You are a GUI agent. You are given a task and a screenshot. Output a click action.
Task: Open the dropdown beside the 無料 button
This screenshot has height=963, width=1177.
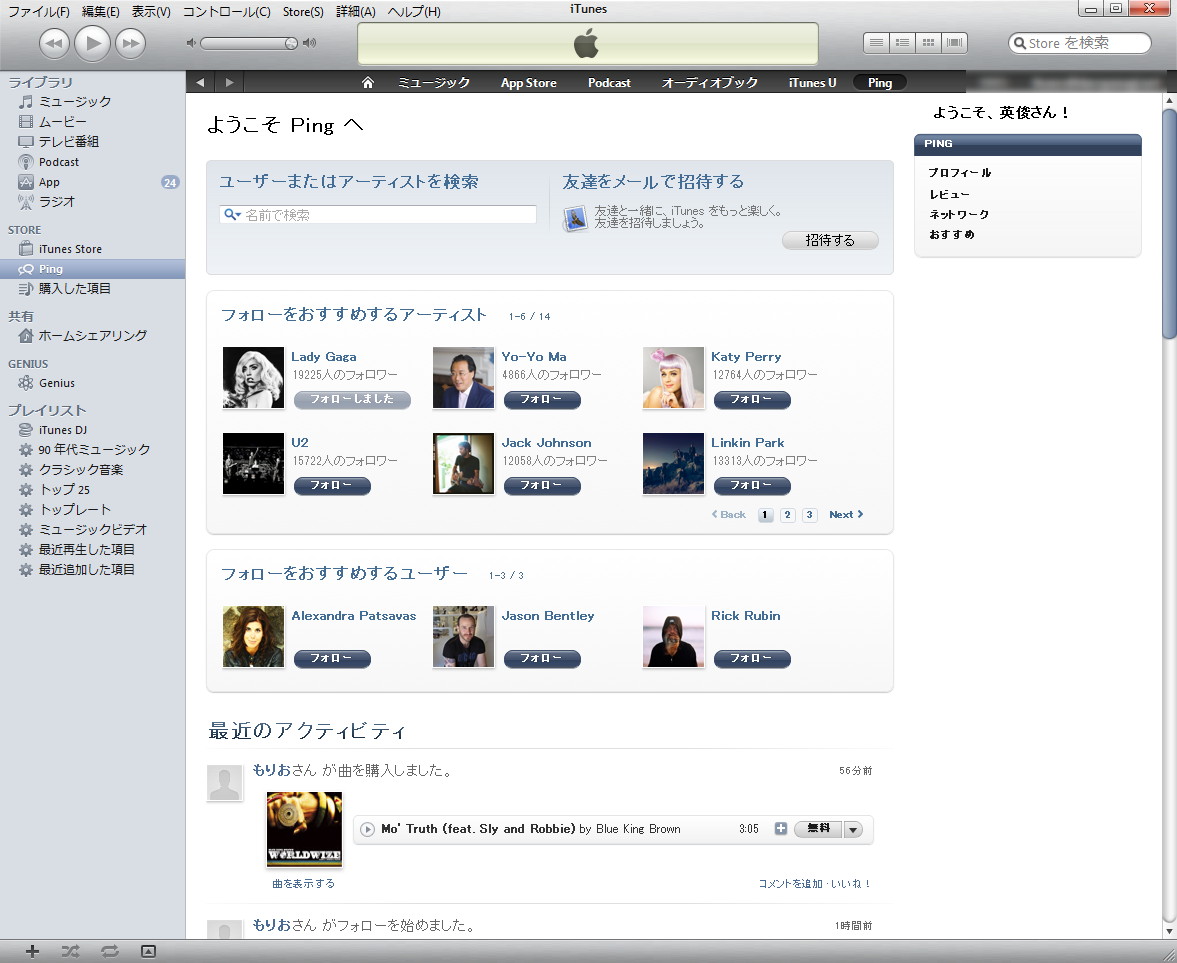[854, 829]
